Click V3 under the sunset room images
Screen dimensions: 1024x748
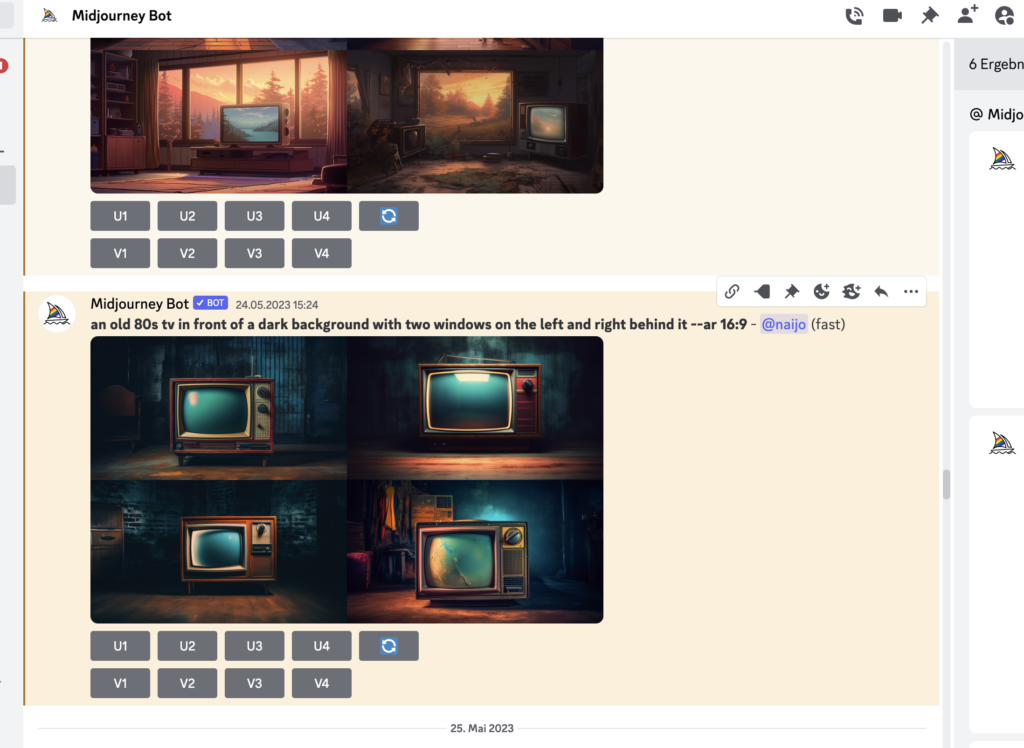[255, 253]
